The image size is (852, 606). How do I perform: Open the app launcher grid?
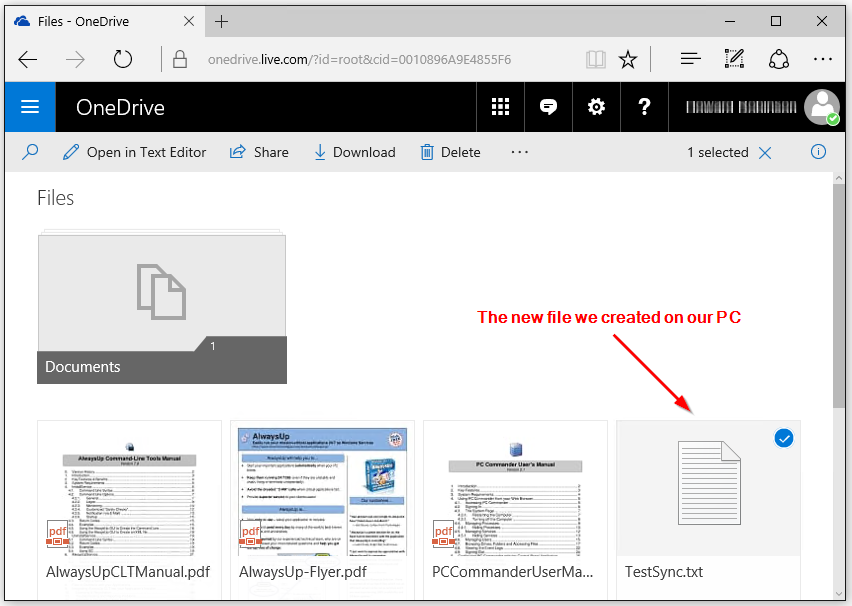coord(500,107)
